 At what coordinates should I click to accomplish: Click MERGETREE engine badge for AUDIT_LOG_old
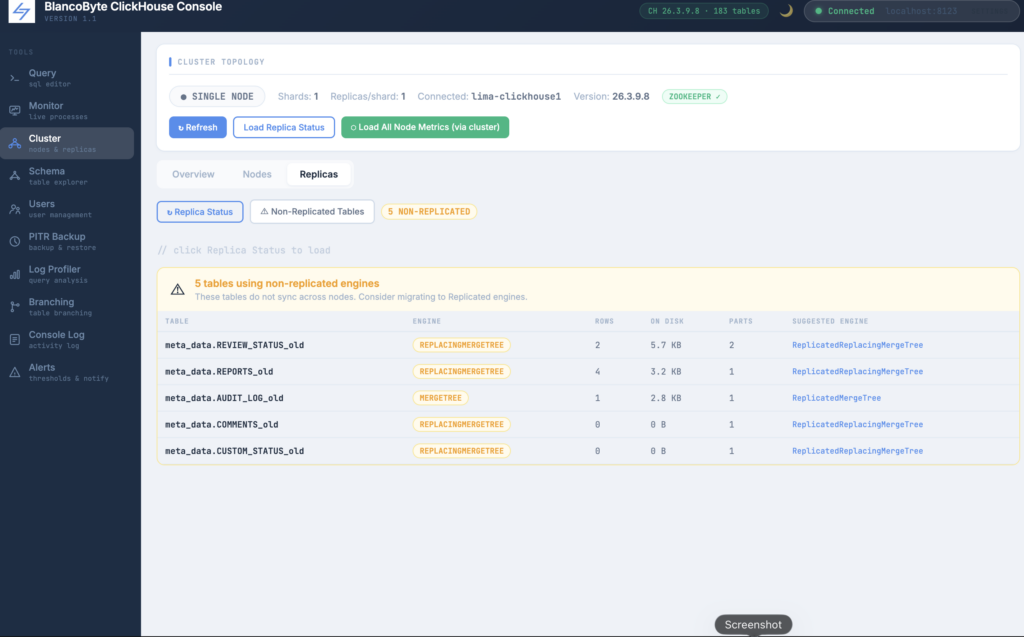[x=441, y=398]
